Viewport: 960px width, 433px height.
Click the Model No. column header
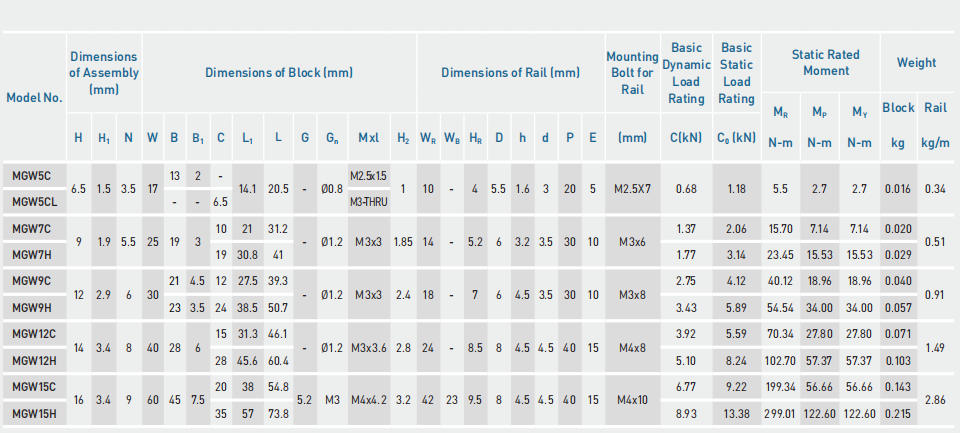(x=34, y=98)
